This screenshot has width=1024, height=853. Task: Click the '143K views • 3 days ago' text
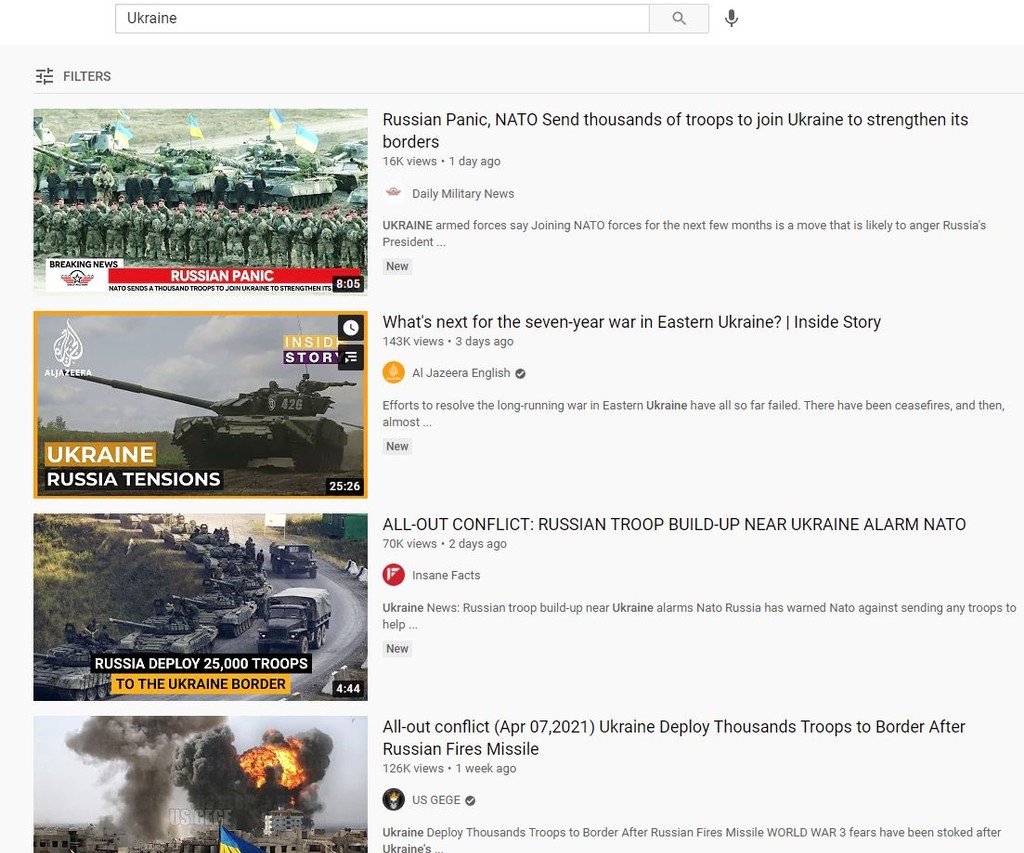(x=448, y=342)
